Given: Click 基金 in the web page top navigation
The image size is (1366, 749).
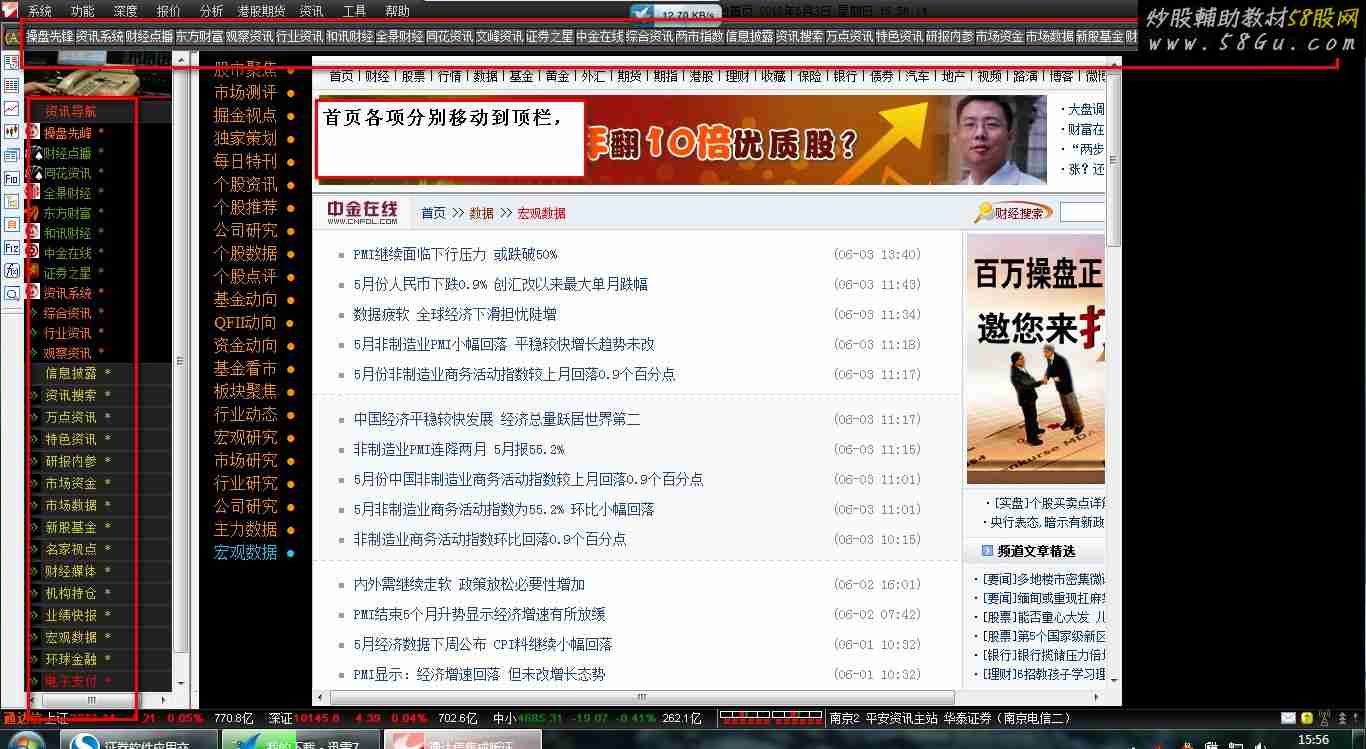Looking at the screenshot, I should tap(521, 76).
